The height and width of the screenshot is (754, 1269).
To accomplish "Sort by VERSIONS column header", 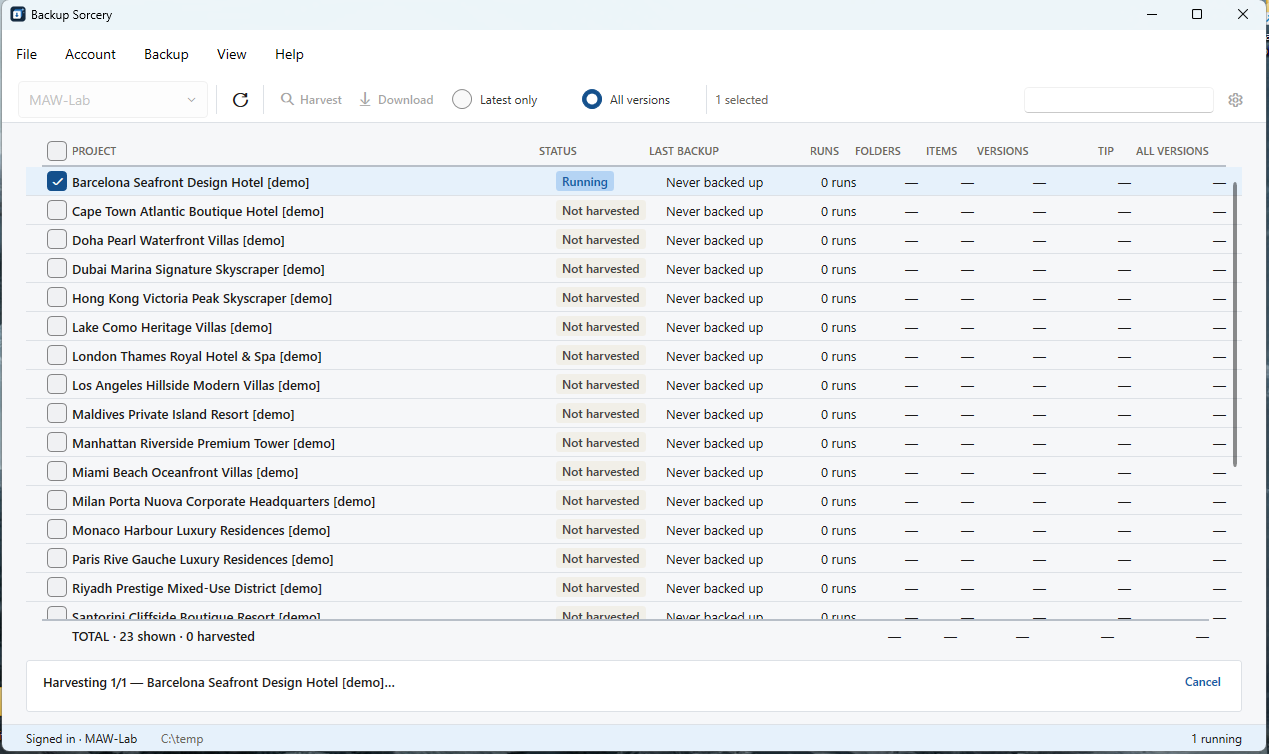I will [1003, 151].
